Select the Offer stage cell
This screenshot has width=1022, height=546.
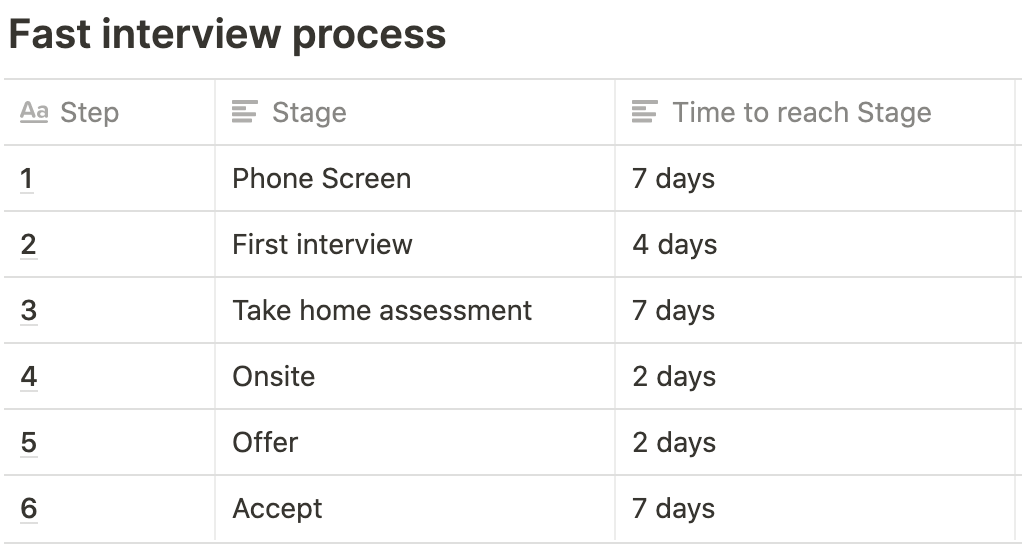[x=415, y=442]
